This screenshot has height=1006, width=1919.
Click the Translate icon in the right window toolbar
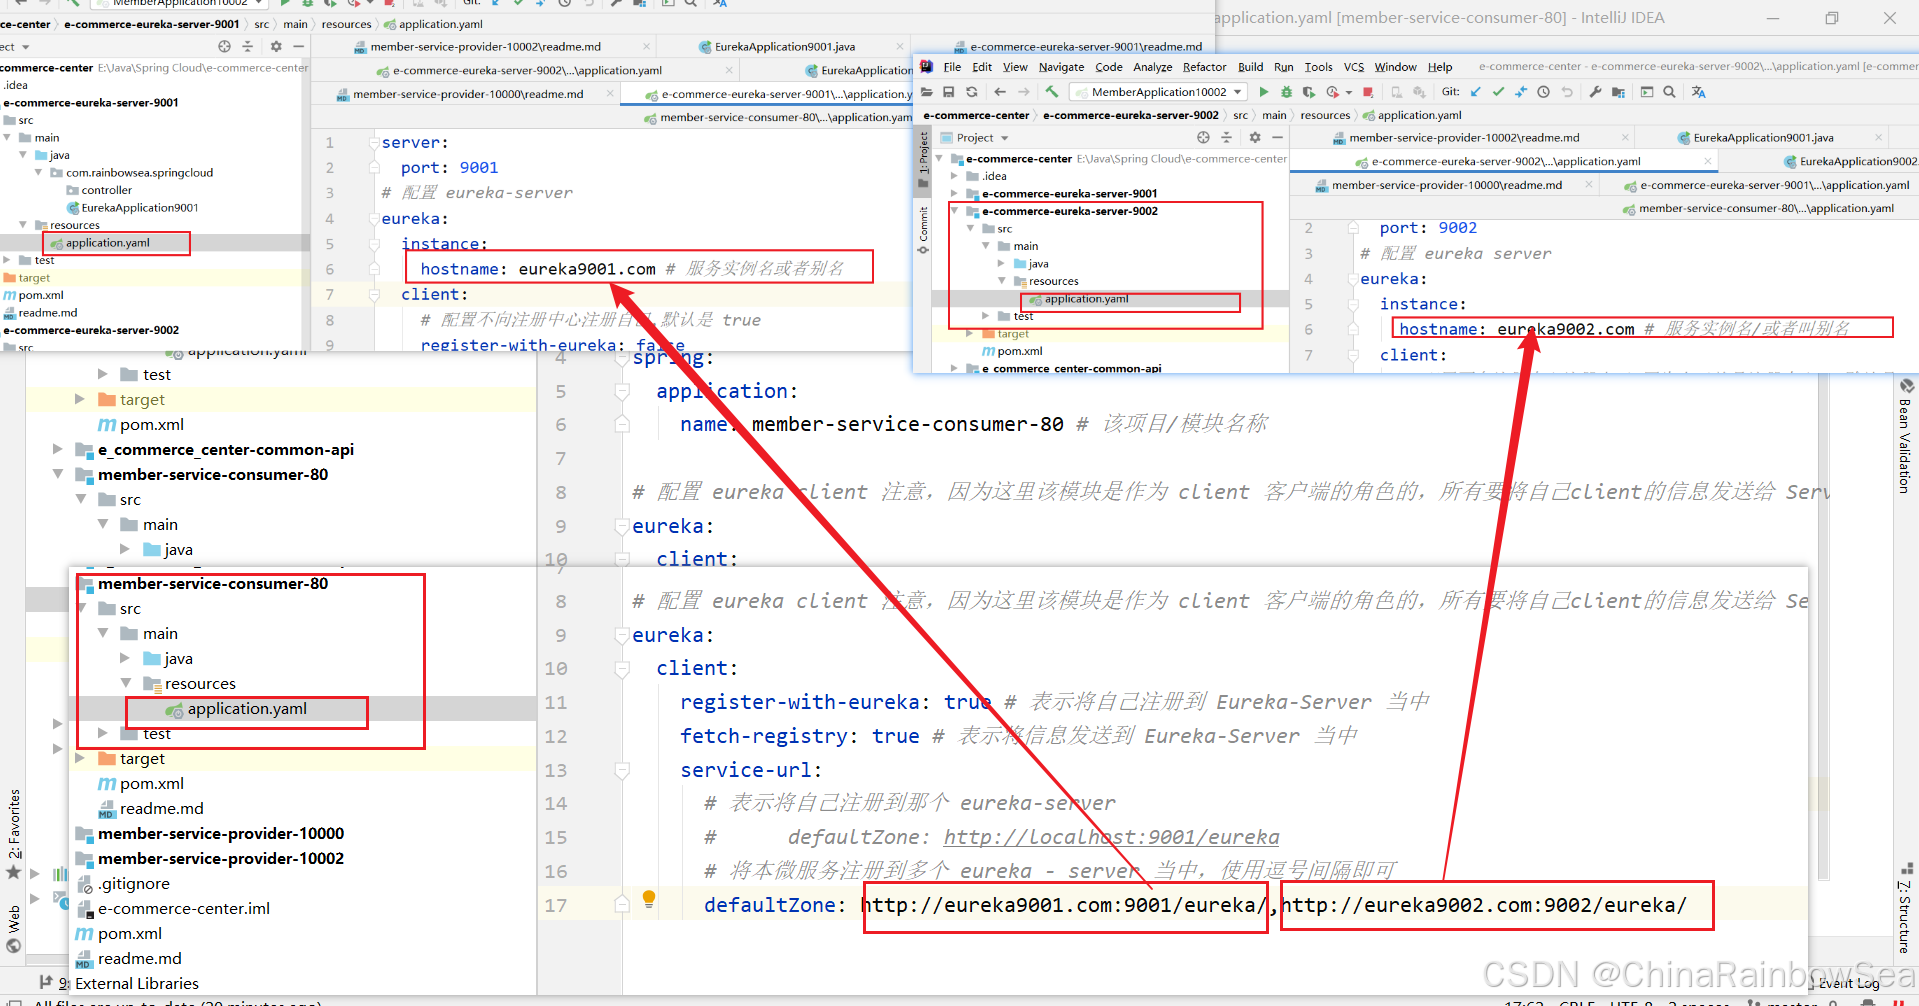point(1698,92)
